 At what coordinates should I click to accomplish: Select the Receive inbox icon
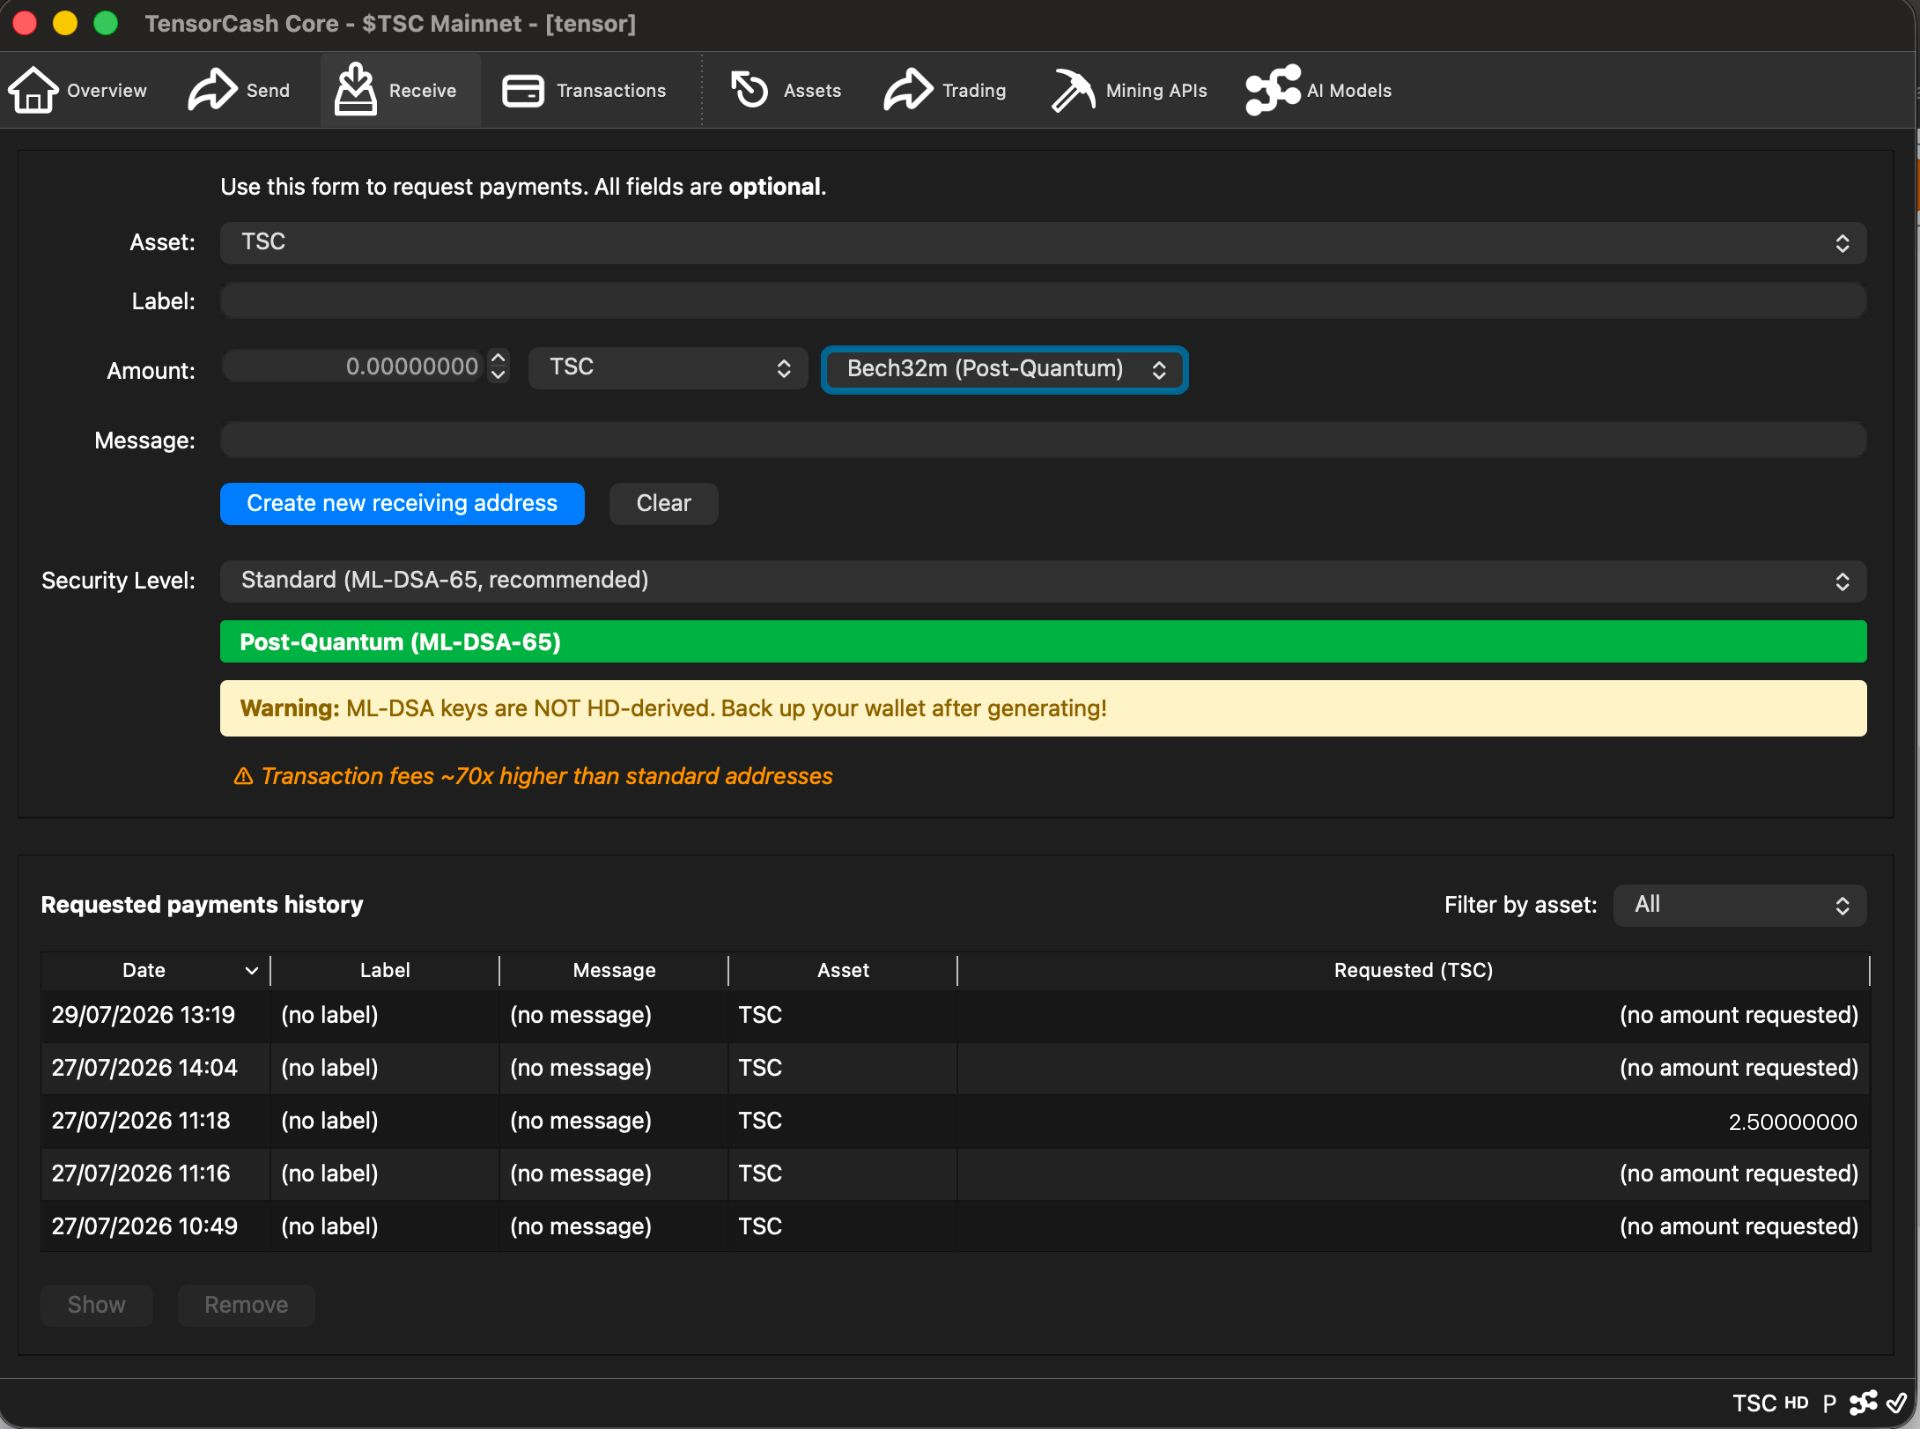point(355,89)
